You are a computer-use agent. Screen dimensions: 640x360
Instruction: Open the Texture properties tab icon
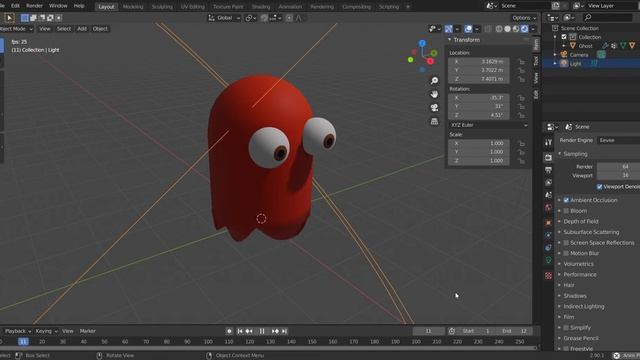[x=548, y=276]
